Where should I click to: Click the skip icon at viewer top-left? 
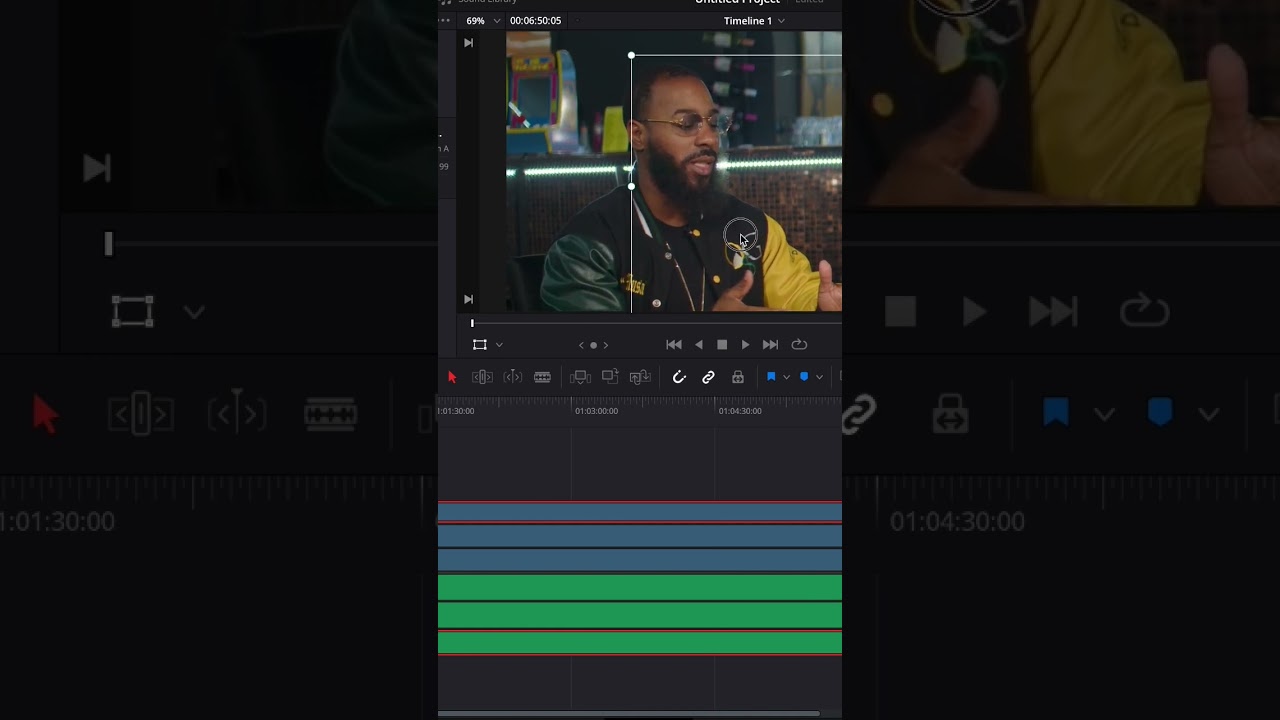tap(468, 43)
